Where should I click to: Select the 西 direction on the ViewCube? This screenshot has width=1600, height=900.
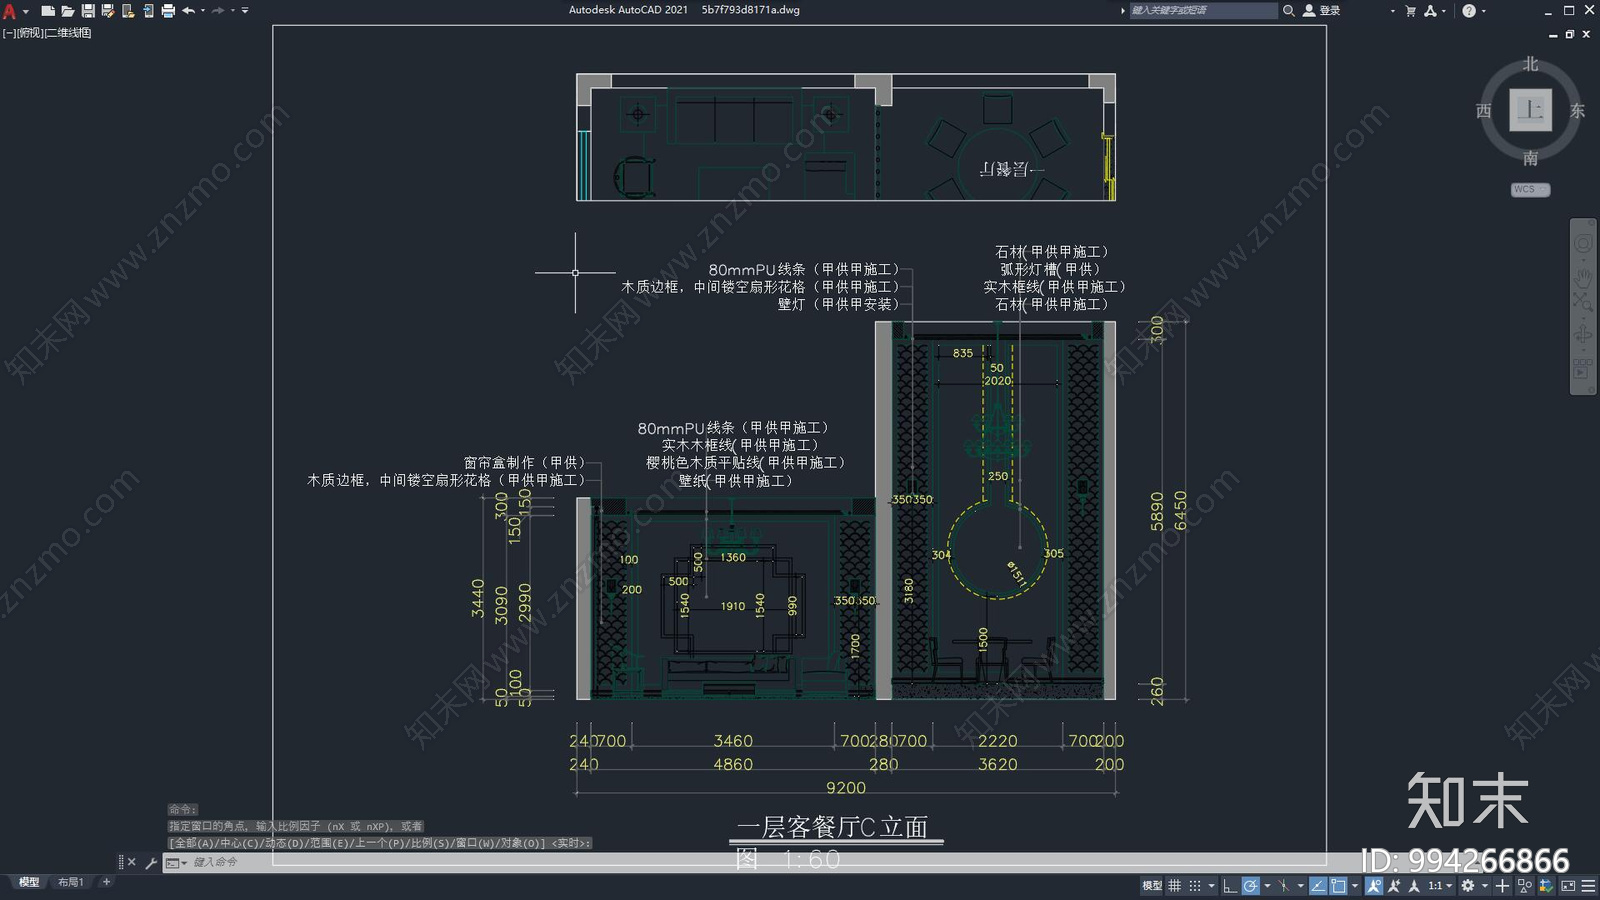click(1484, 111)
